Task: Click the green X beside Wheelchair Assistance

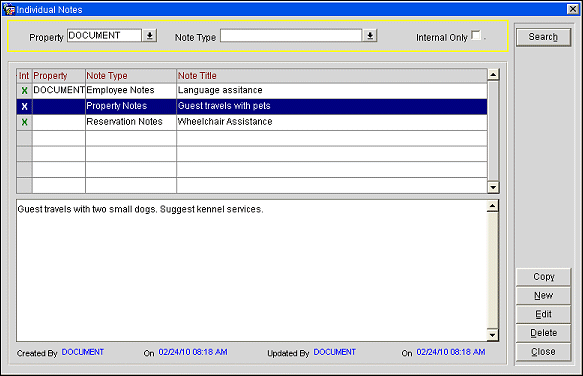Action: pyautogui.click(x=25, y=122)
